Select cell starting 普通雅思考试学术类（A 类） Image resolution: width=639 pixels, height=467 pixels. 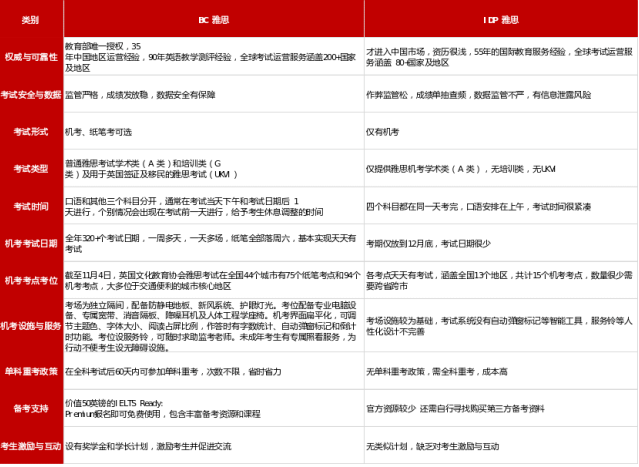click(x=214, y=168)
